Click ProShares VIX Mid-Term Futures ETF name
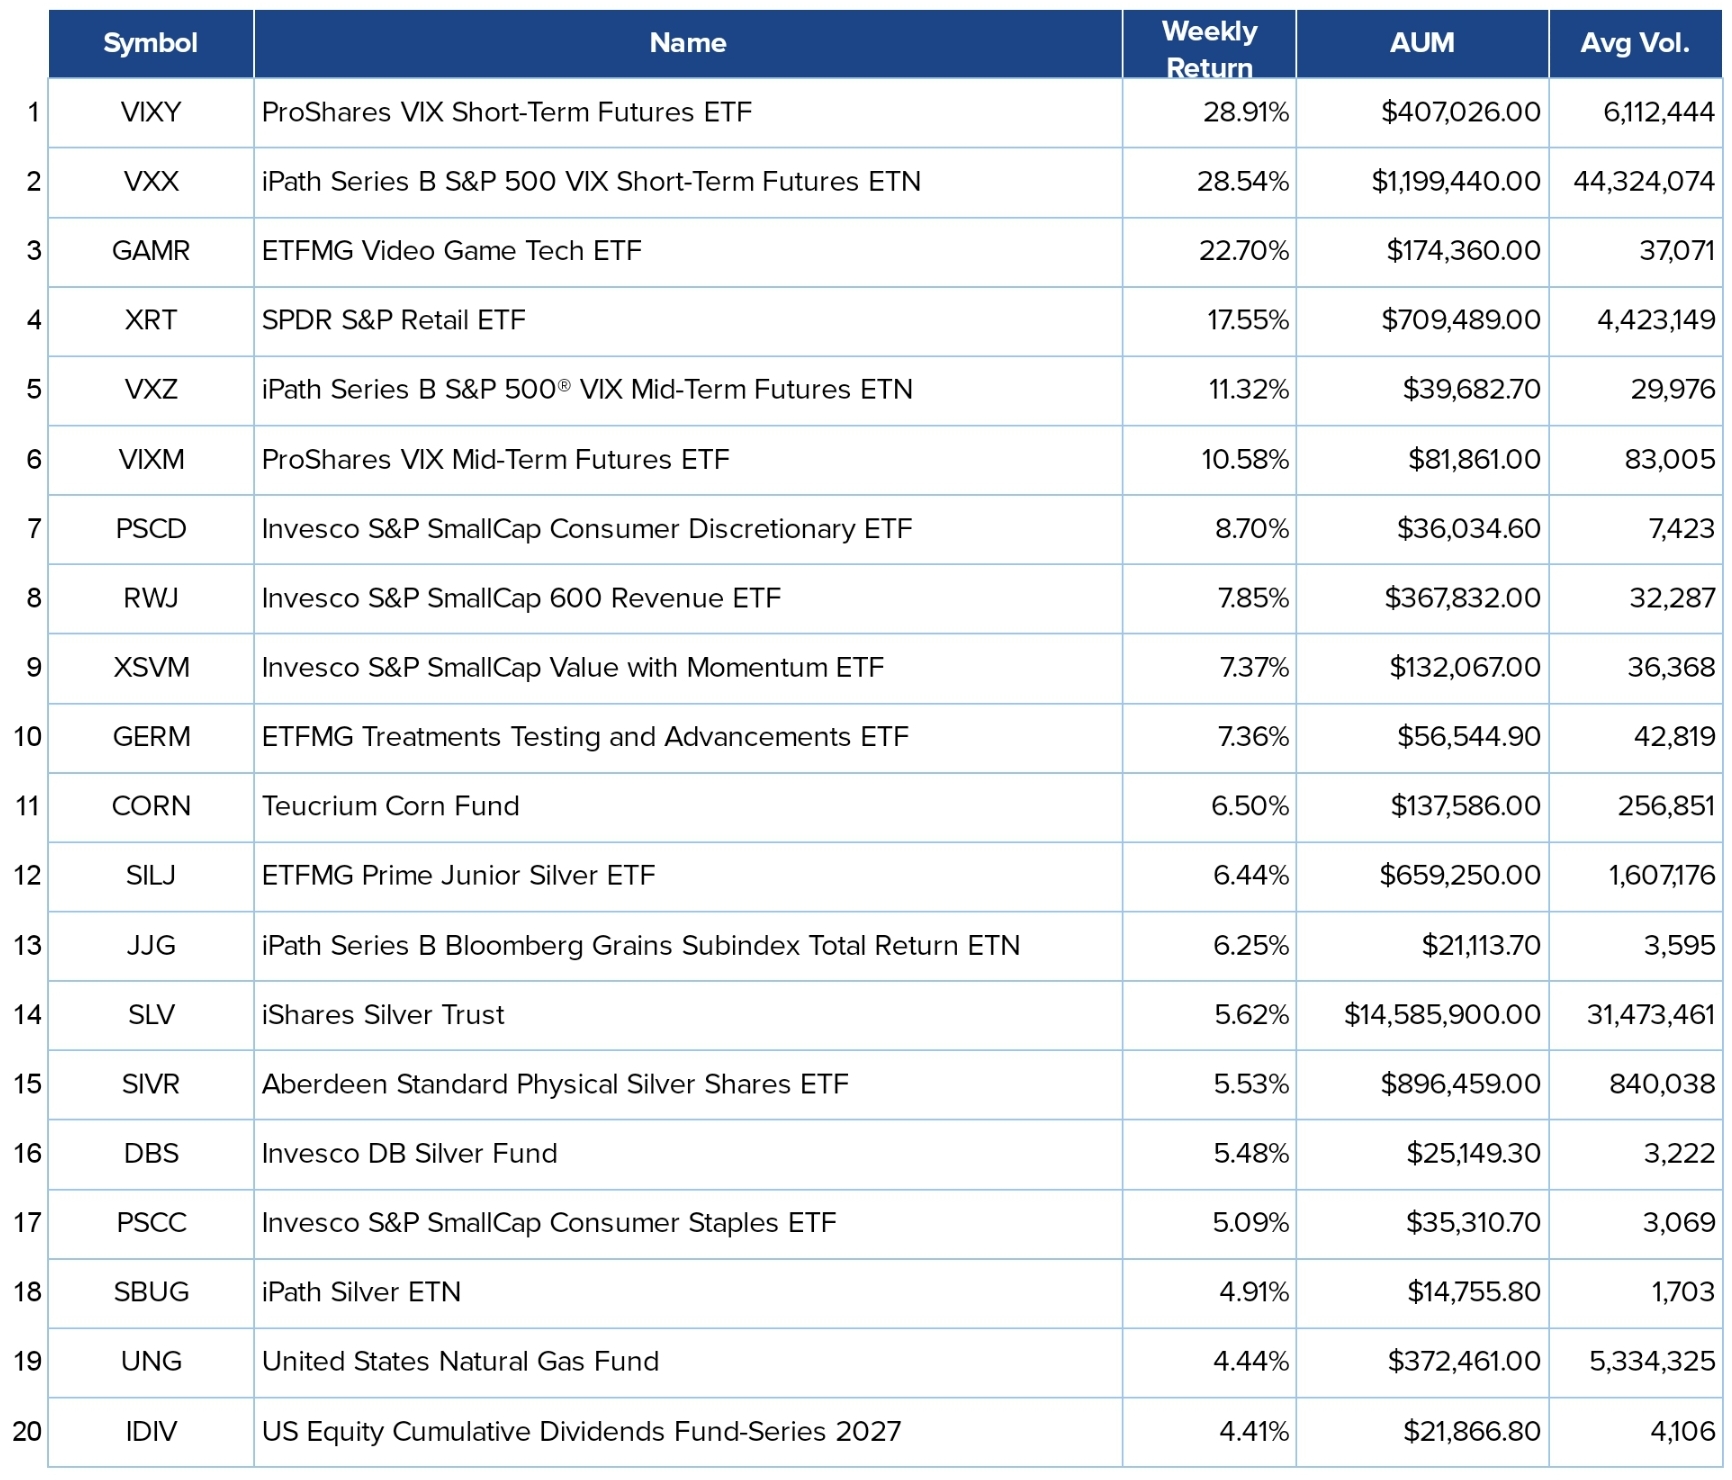Screen dimensions: 1732x1480 coord(496,459)
